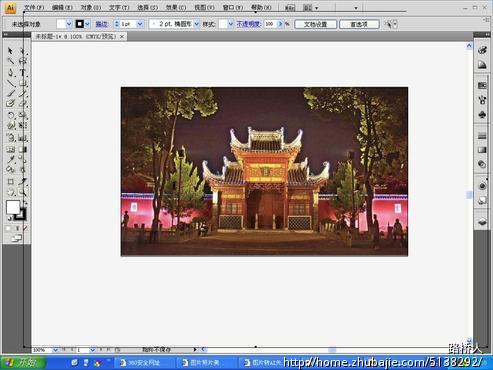The width and height of the screenshot is (493, 370).
Task: Swap fill and stroke colors arrow
Action: click(25, 202)
